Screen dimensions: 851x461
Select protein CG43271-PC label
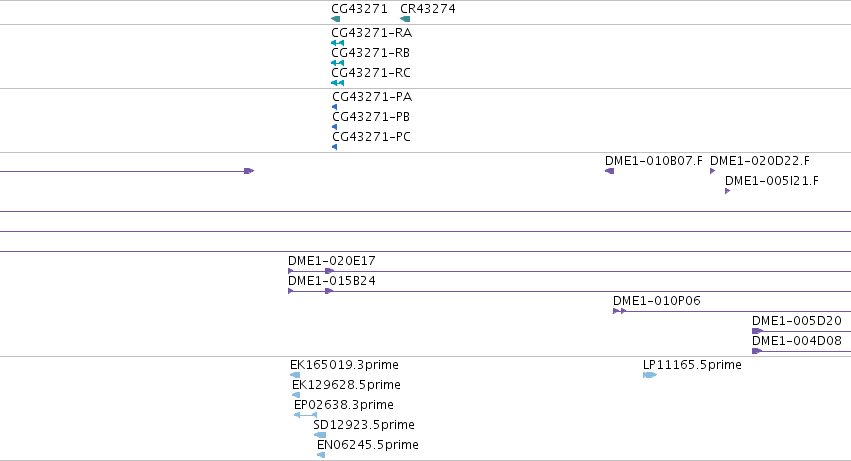[371, 137]
